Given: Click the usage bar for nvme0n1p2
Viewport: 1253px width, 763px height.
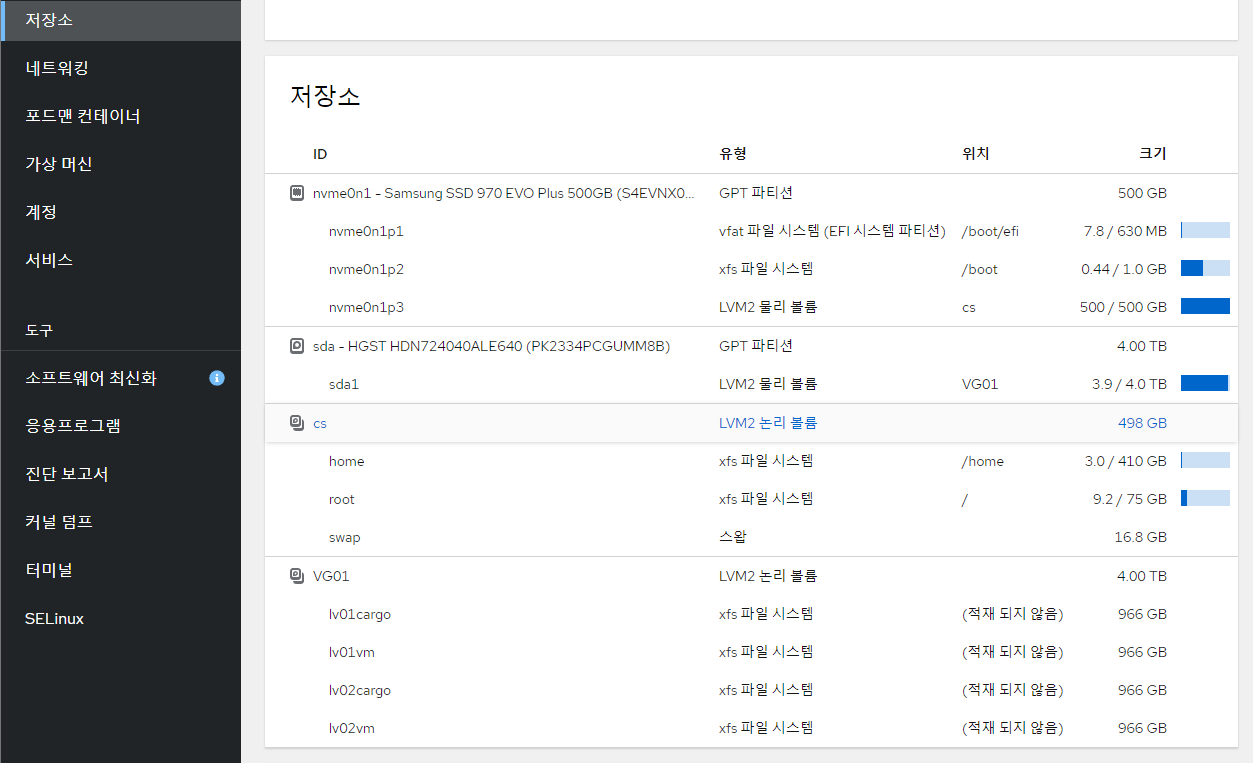Looking at the screenshot, I should [1205, 268].
